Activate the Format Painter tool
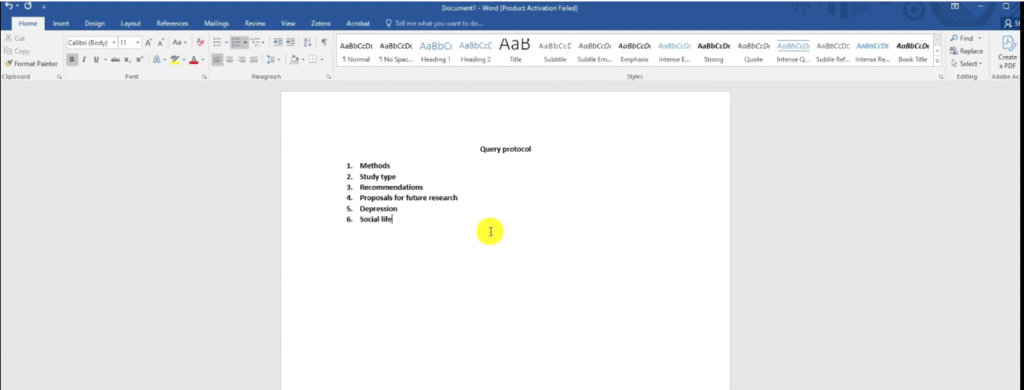This screenshot has height=390, width=1024. click(31, 63)
